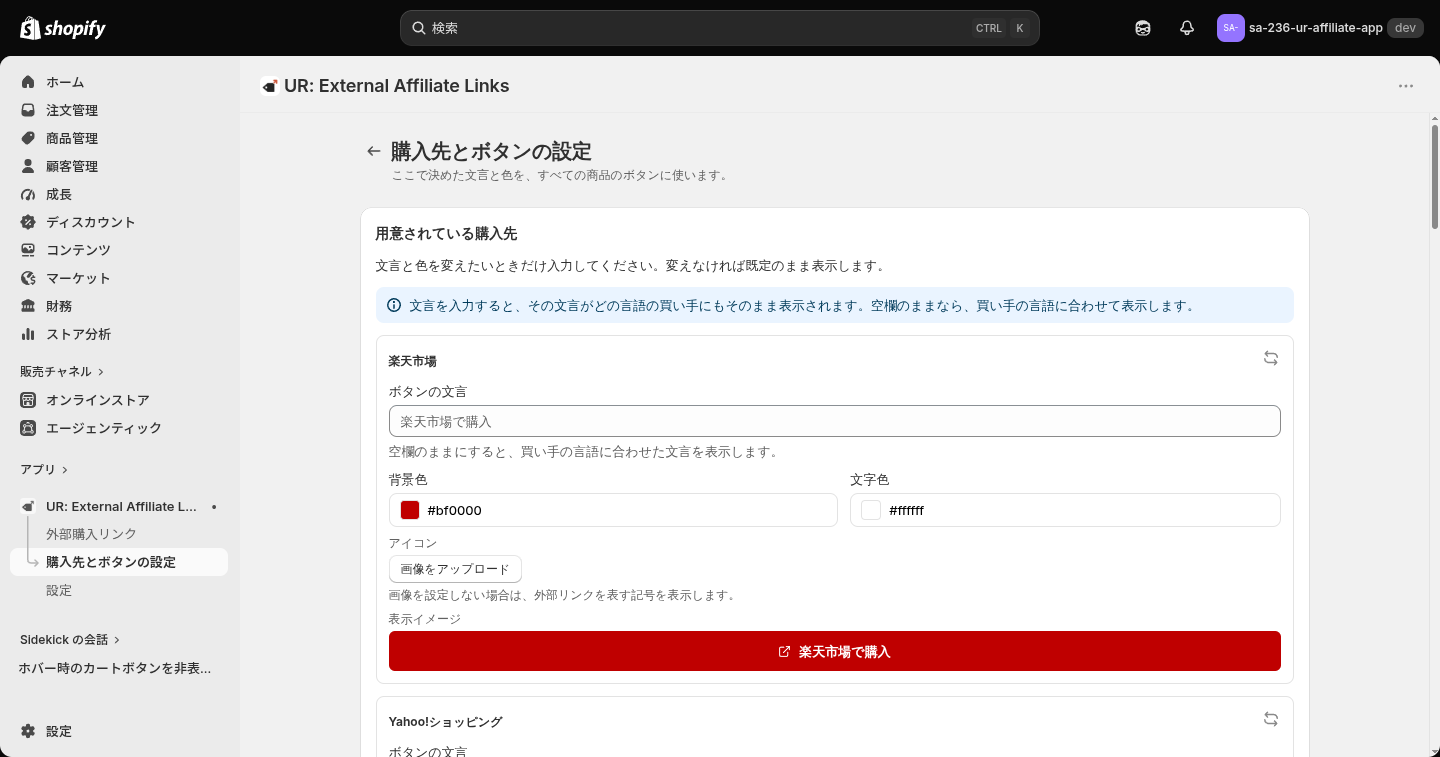Click the 楽天市場 section heading
1440x757 pixels.
413,361
